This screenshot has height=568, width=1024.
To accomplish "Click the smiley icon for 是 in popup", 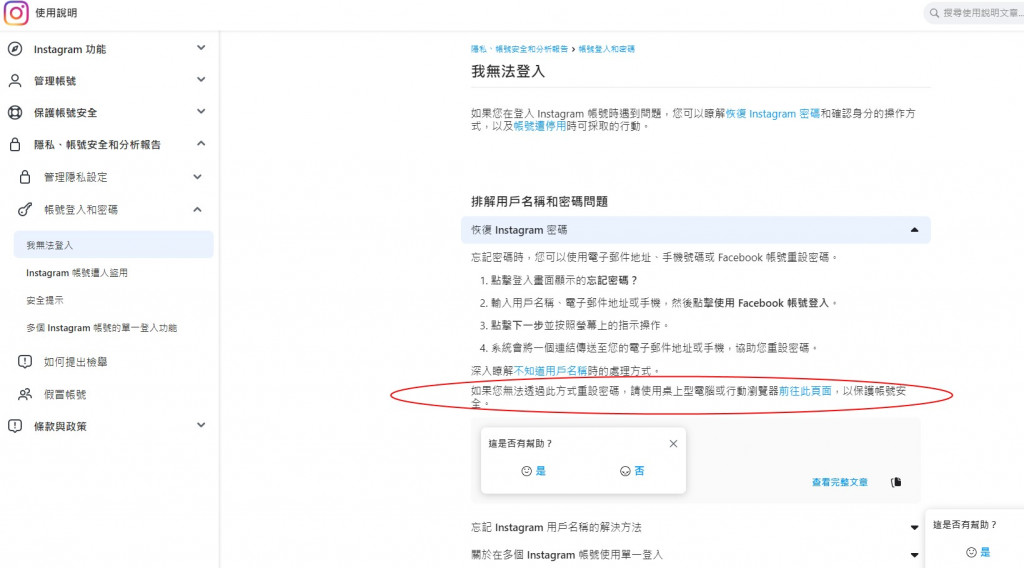I will point(526,471).
